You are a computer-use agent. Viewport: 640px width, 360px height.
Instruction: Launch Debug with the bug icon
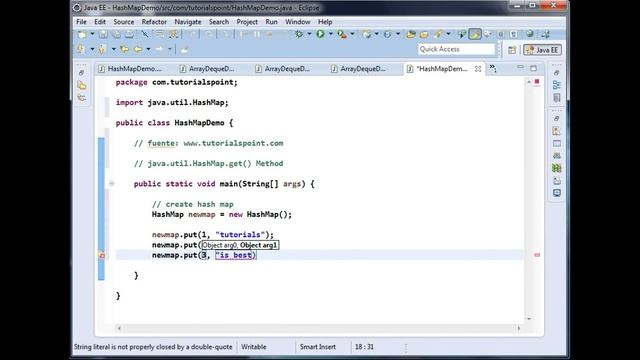pyautogui.click(x=299, y=34)
